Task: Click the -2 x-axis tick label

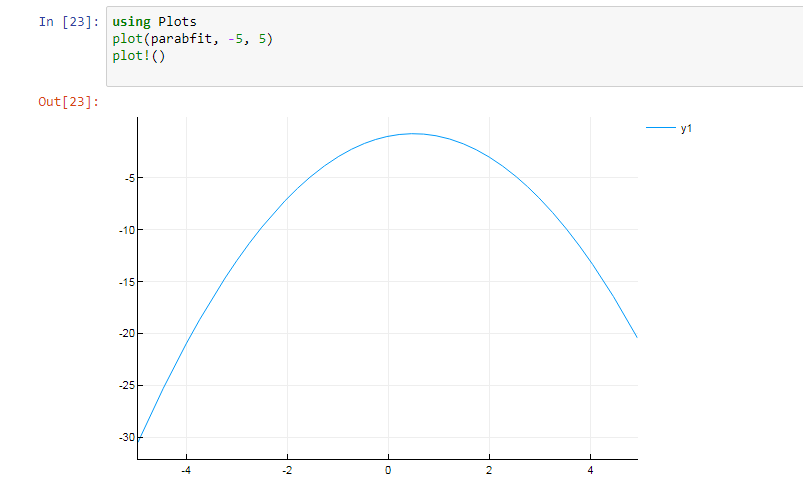Action: [x=287, y=470]
